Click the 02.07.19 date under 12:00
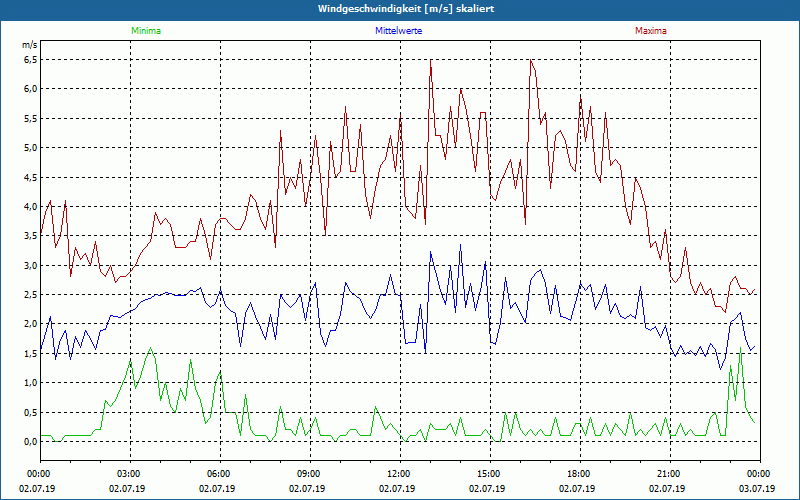Screen dimensions: 800x500 click(397, 488)
